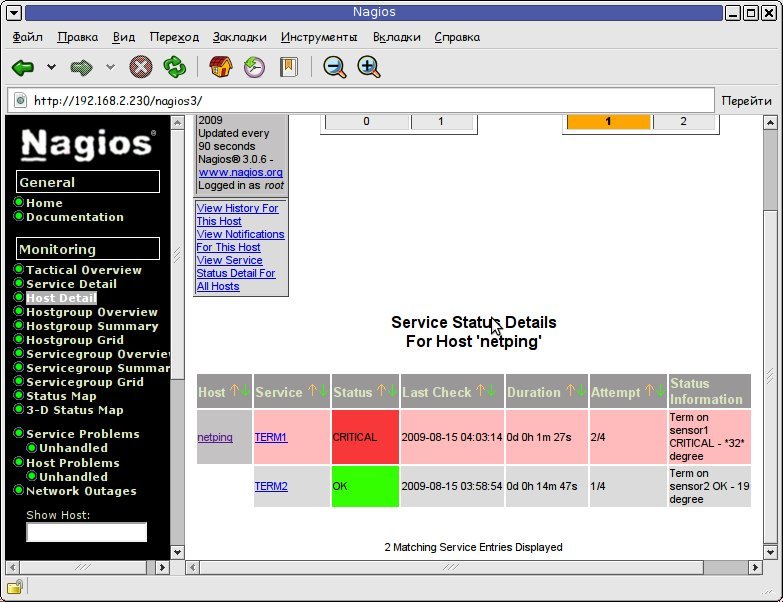Open the bookmarks icon in the toolbar
Image resolution: width=783 pixels, height=602 pixels.
(x=289, y=67)
